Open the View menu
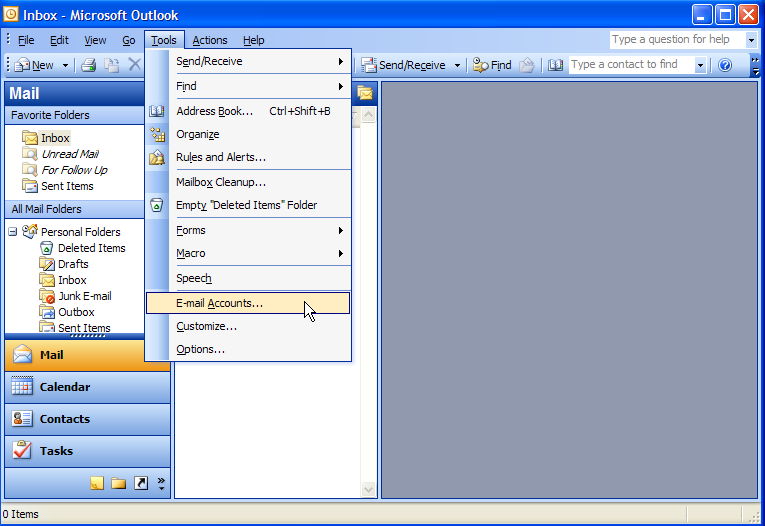Image resolution: width=765 pixels, height=526 pixels. (x=95, y=40)
